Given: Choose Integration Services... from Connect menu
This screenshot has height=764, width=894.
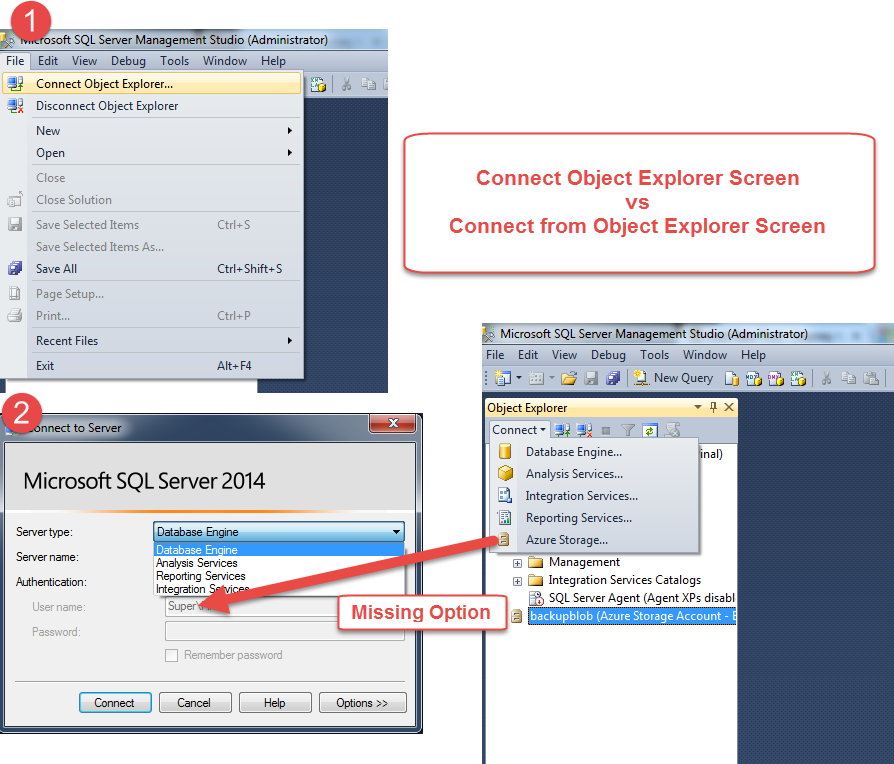Looking at the screenshot, I should 594,496.
